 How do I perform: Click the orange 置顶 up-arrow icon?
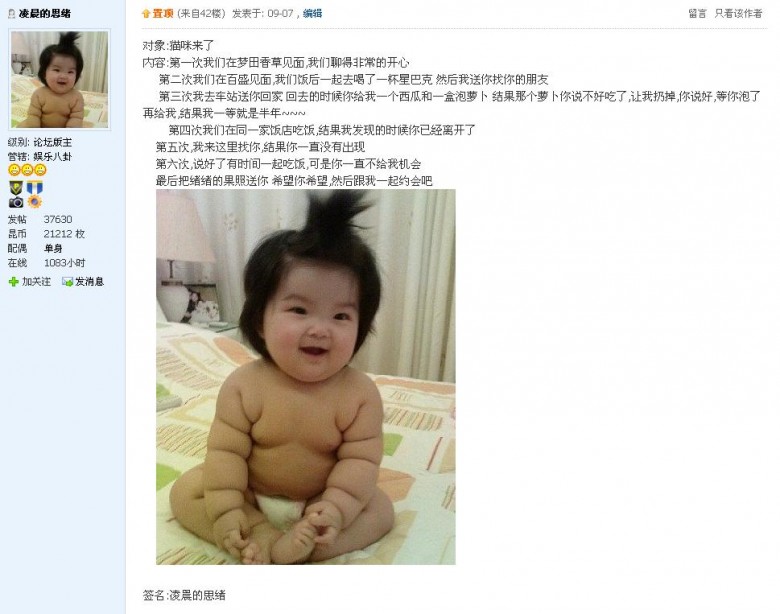[x=146, y=14]
